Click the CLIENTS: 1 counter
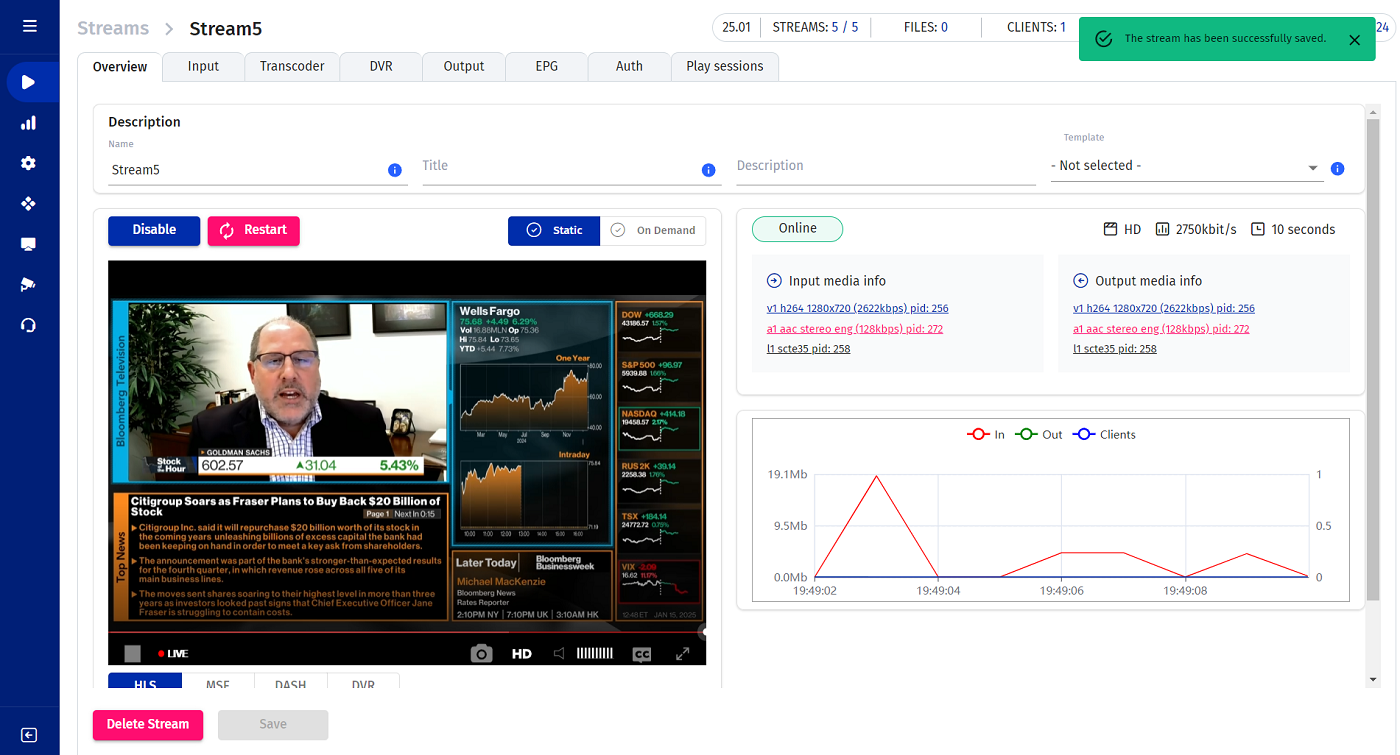The width and height of the screenshot is (1400, 755). coord(1036,27)
